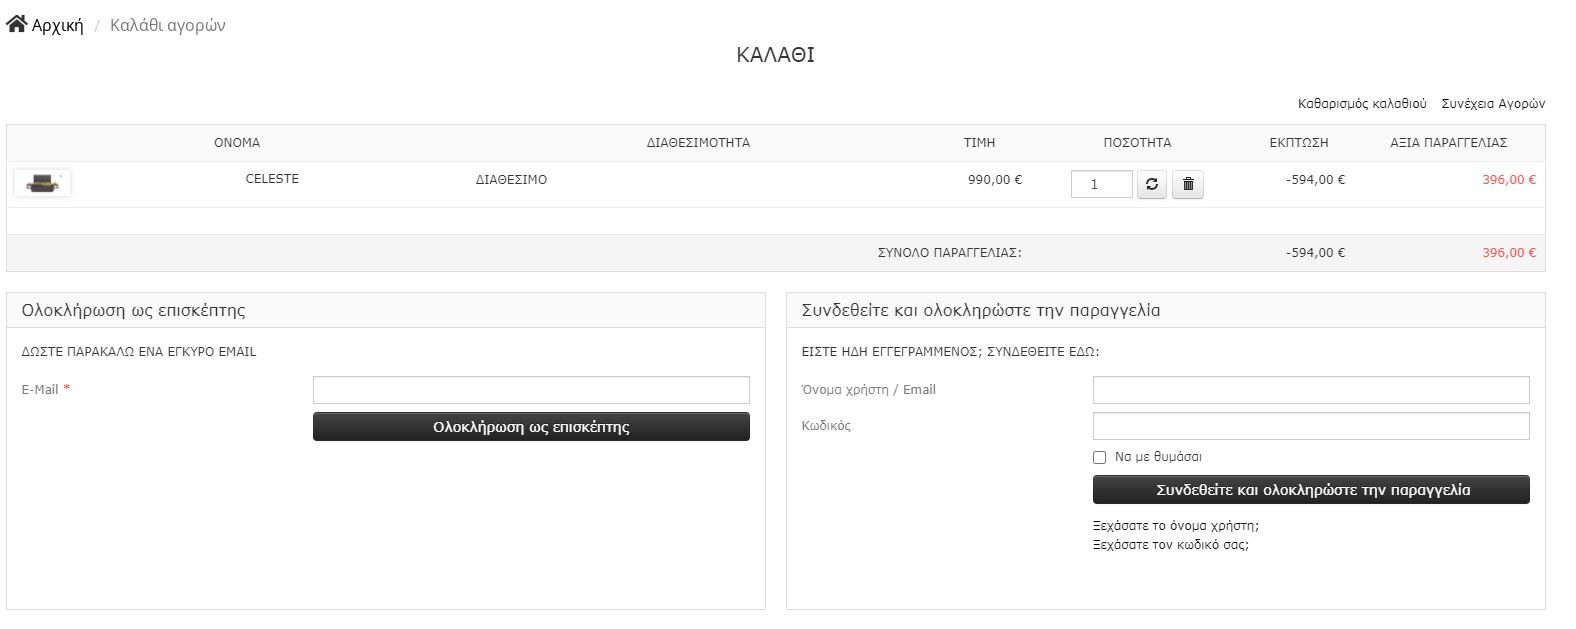Image resolution: width=1576 pixels, height=629 pixels.
Task: Click the refresh quantity icon button
Action: 1152,184
